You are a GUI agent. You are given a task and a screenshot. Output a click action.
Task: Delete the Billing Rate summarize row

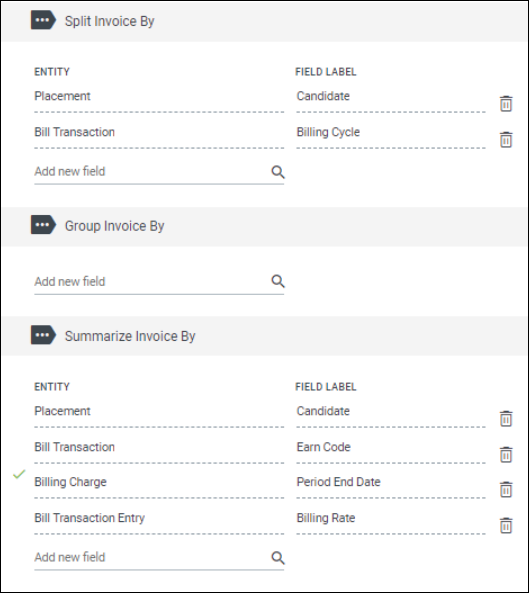pos(506,525)
